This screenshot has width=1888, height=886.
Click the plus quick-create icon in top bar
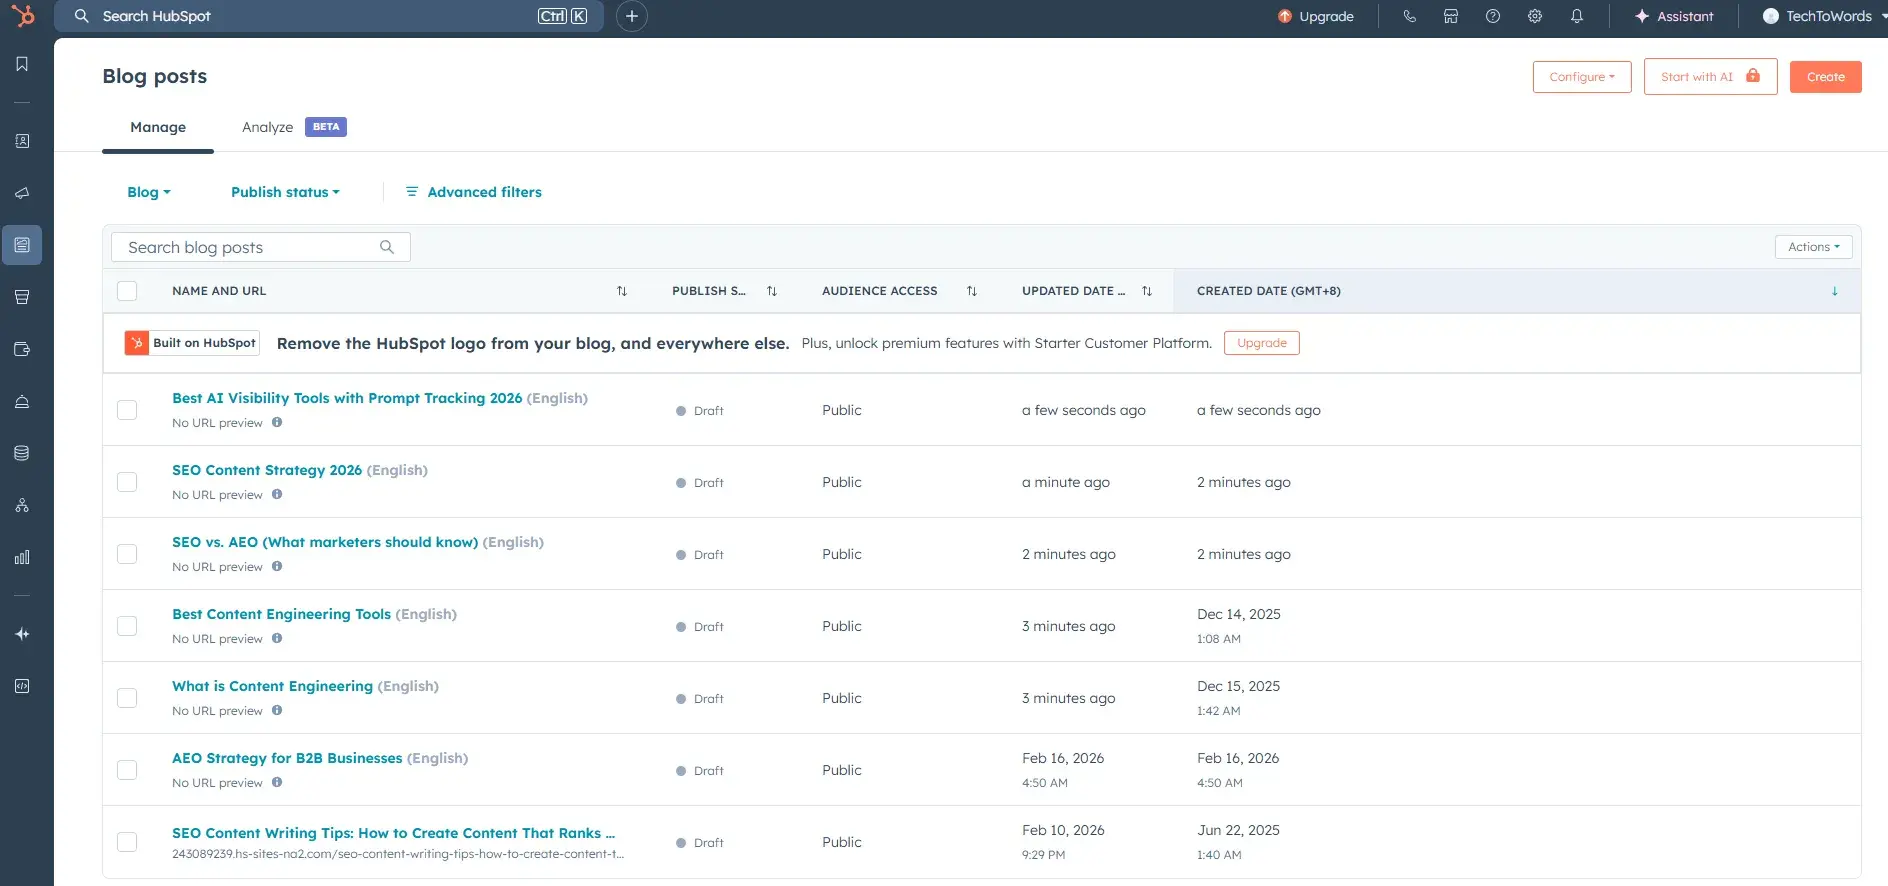[632, 16]
